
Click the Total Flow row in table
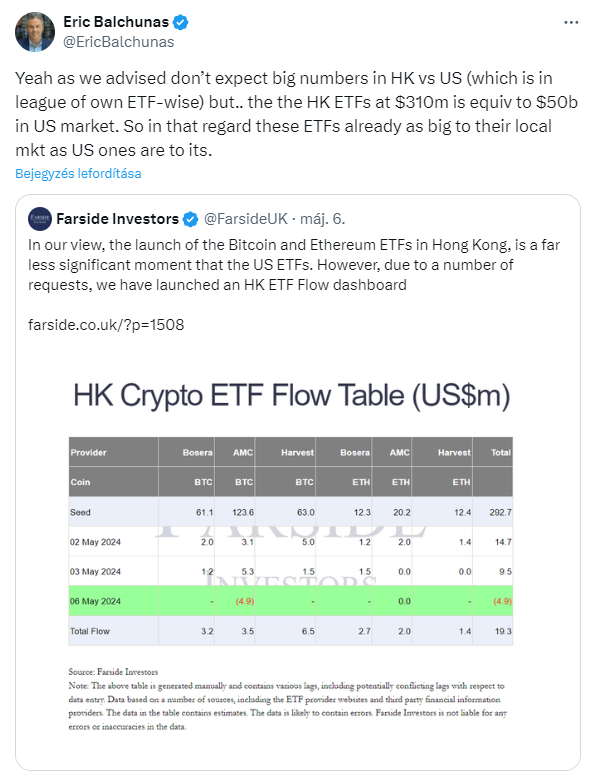pos(291,631)
